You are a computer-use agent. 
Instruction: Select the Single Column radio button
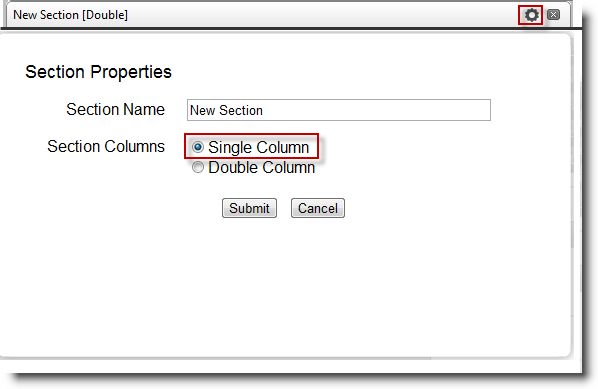pos(198,147)
